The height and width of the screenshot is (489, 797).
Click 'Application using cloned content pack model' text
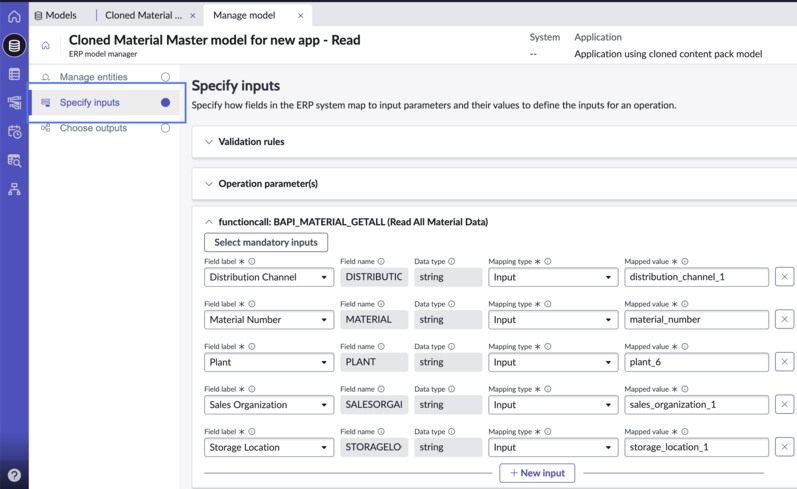[668, 54]
